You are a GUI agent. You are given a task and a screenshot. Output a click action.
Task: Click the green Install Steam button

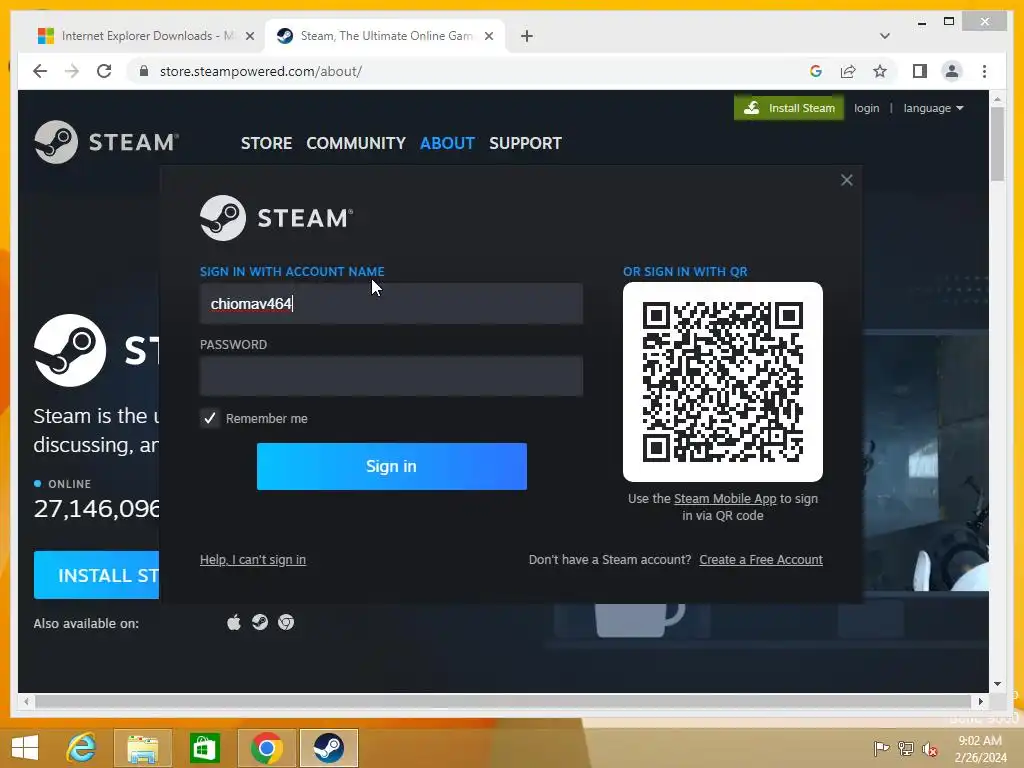[789, 108]
